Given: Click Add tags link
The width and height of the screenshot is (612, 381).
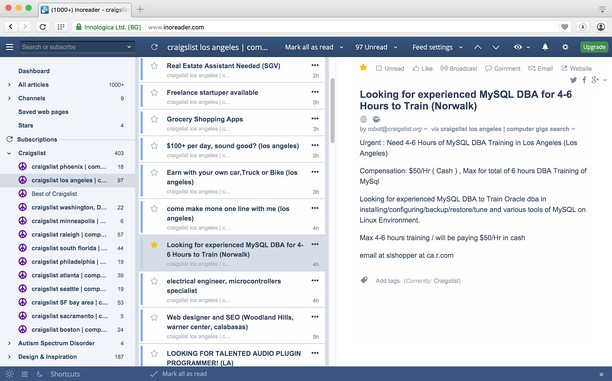Looking at the screenshot, I should (x=387, y=281).
